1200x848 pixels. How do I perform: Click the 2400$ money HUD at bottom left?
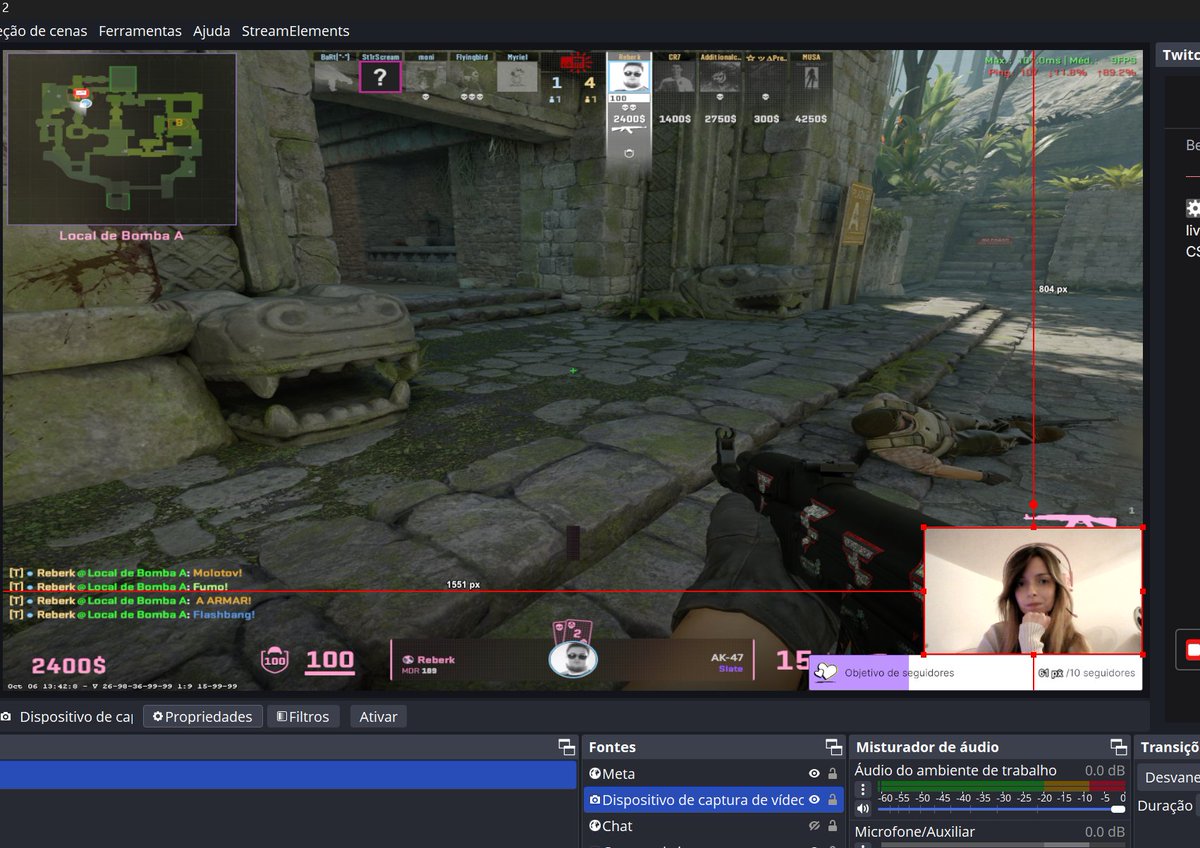point(69,665)
